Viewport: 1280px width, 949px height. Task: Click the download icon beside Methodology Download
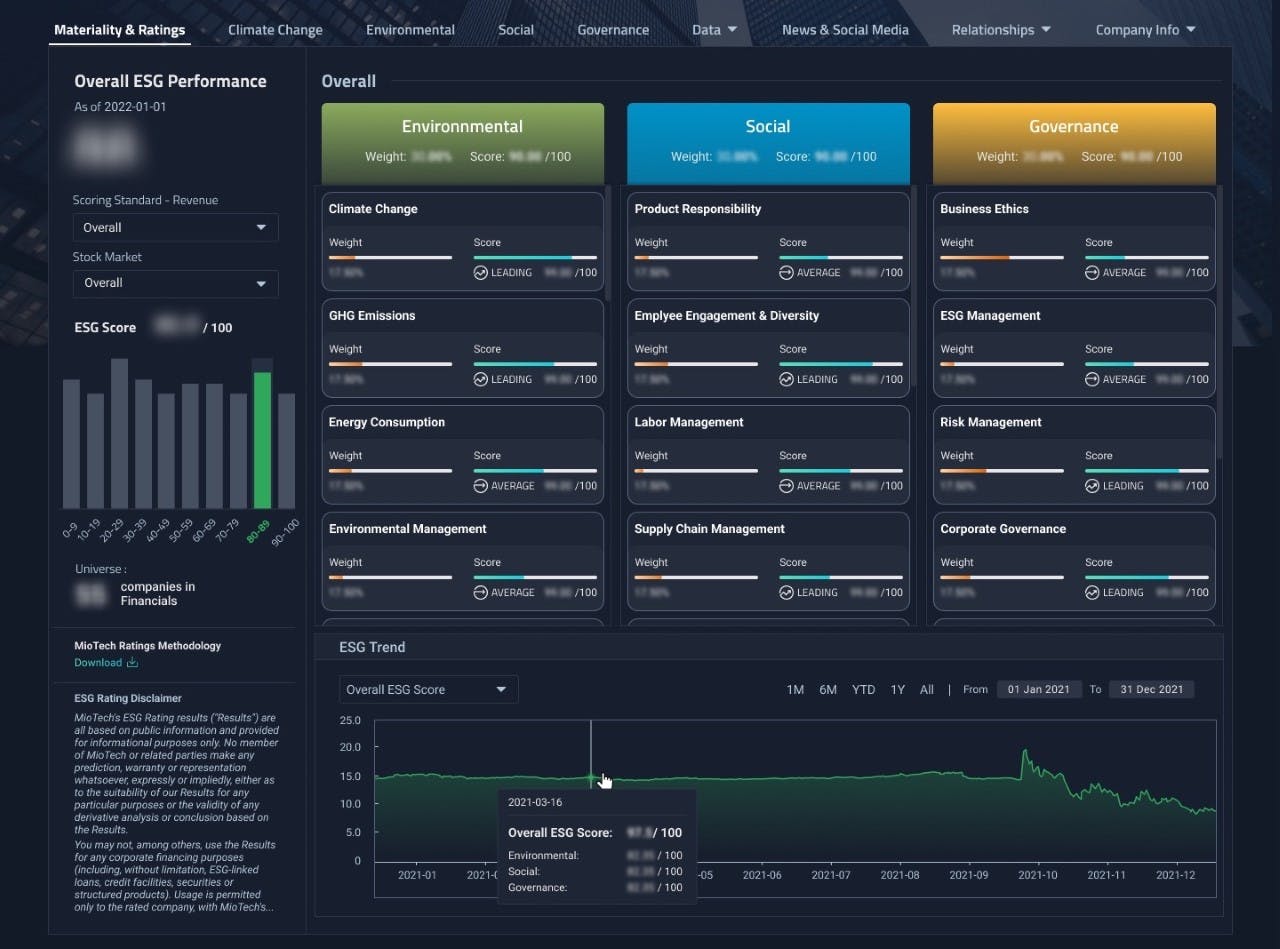(x=132, y=663)
